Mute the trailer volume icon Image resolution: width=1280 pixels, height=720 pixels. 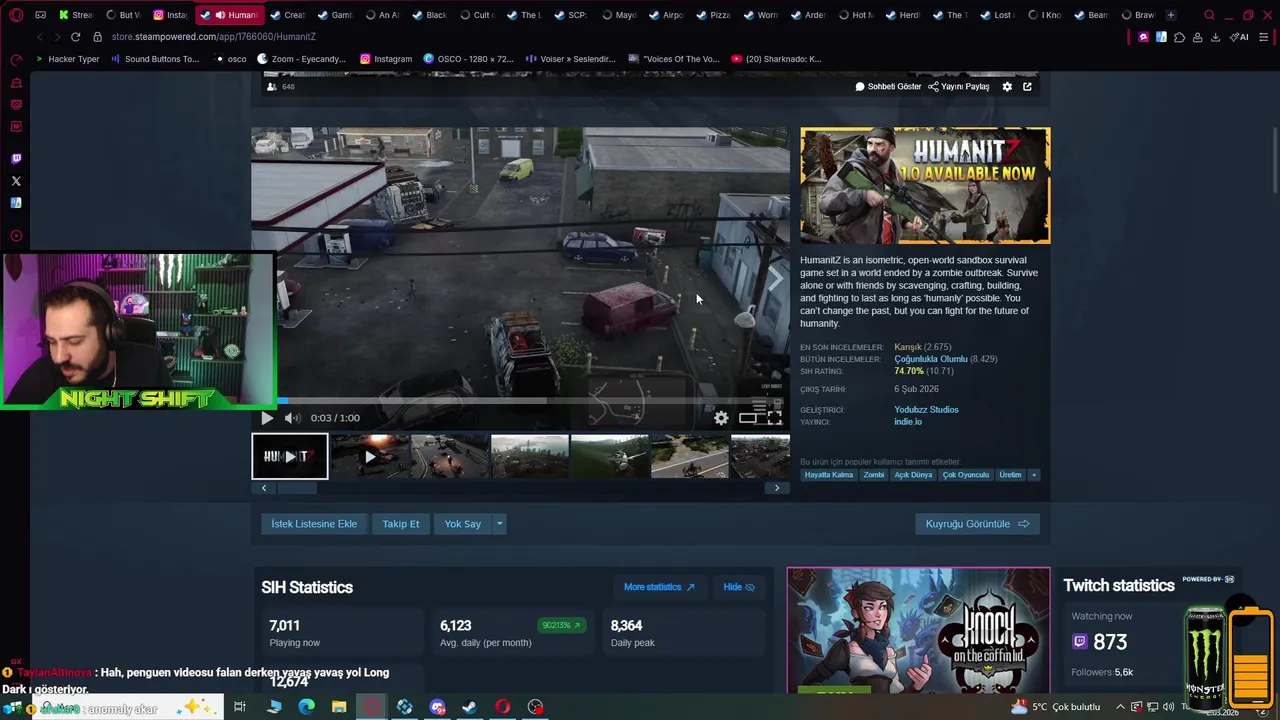pos(291,418)
